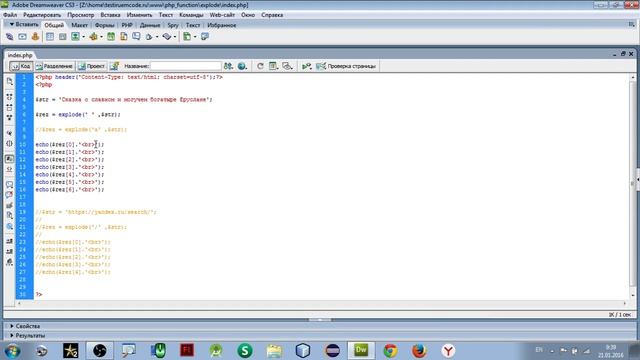This screenshot has height=360, width=640.
Task: Insert a Comment icon
Action: tap(136, 37)
